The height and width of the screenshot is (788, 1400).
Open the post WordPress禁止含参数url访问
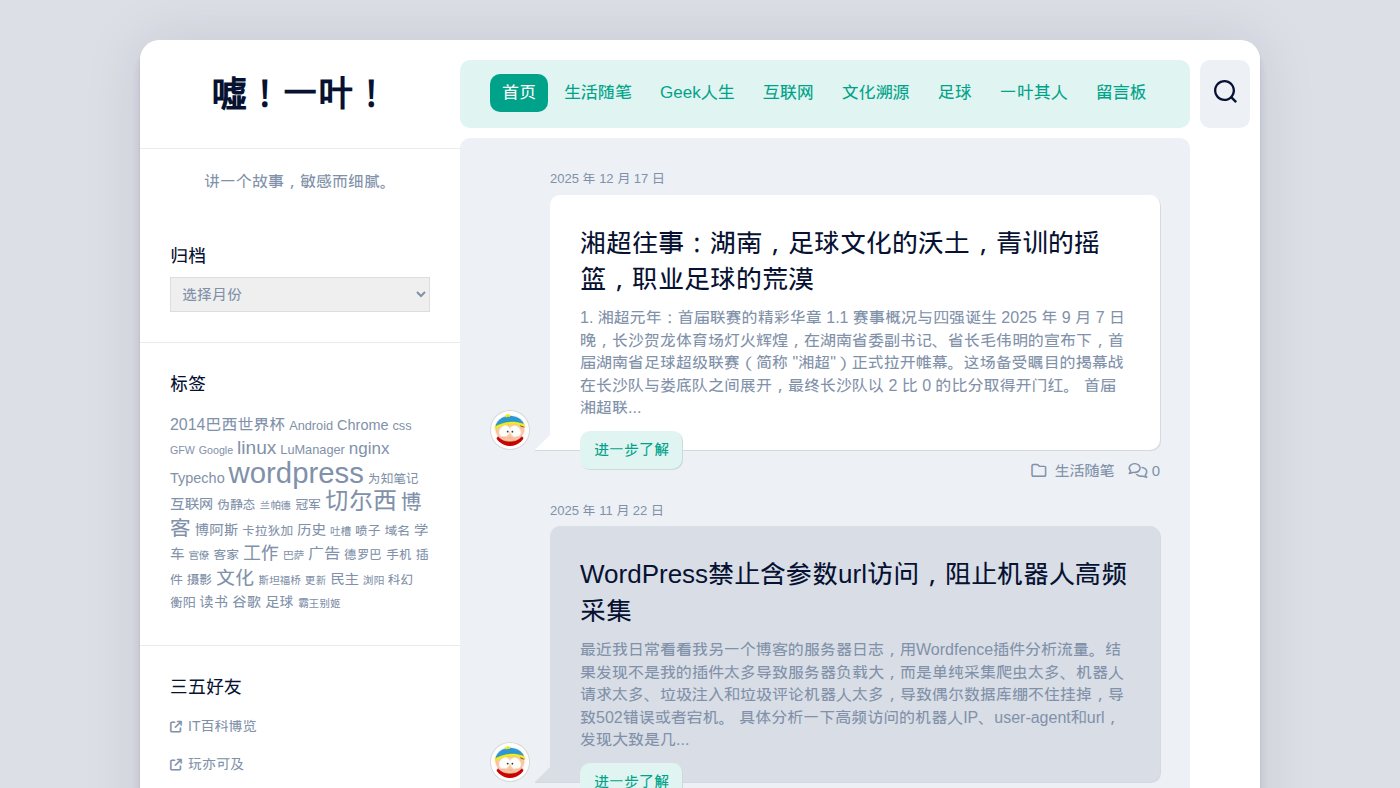click(x=853, y=592)
